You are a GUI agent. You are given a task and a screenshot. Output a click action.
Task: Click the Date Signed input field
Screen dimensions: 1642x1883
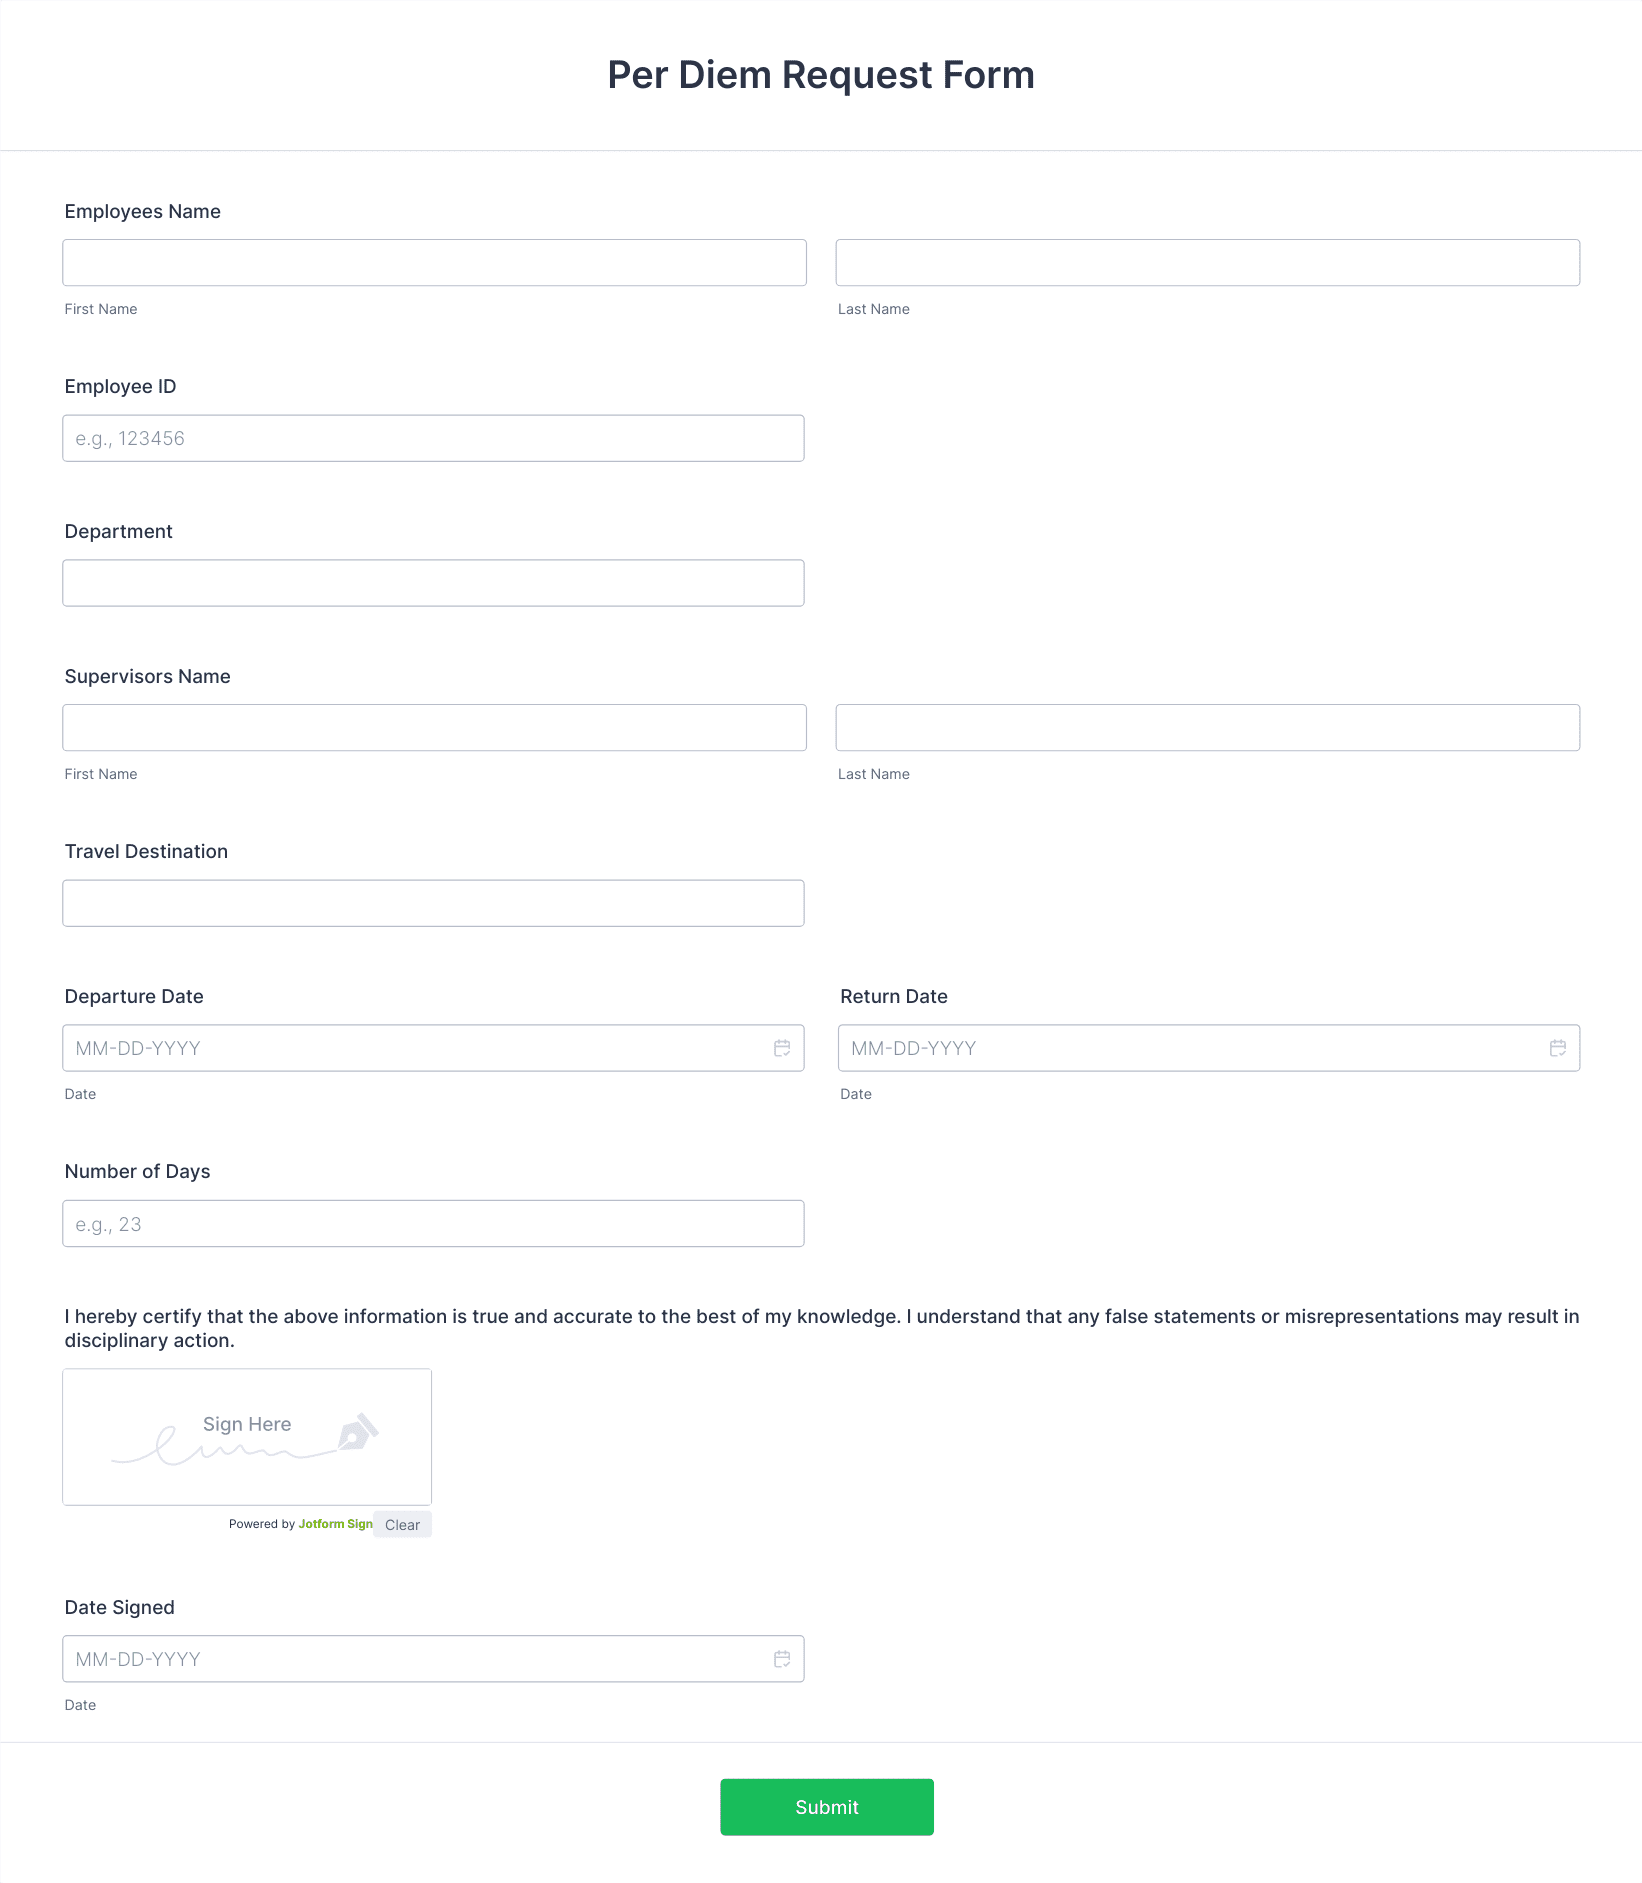point(433,1659)
